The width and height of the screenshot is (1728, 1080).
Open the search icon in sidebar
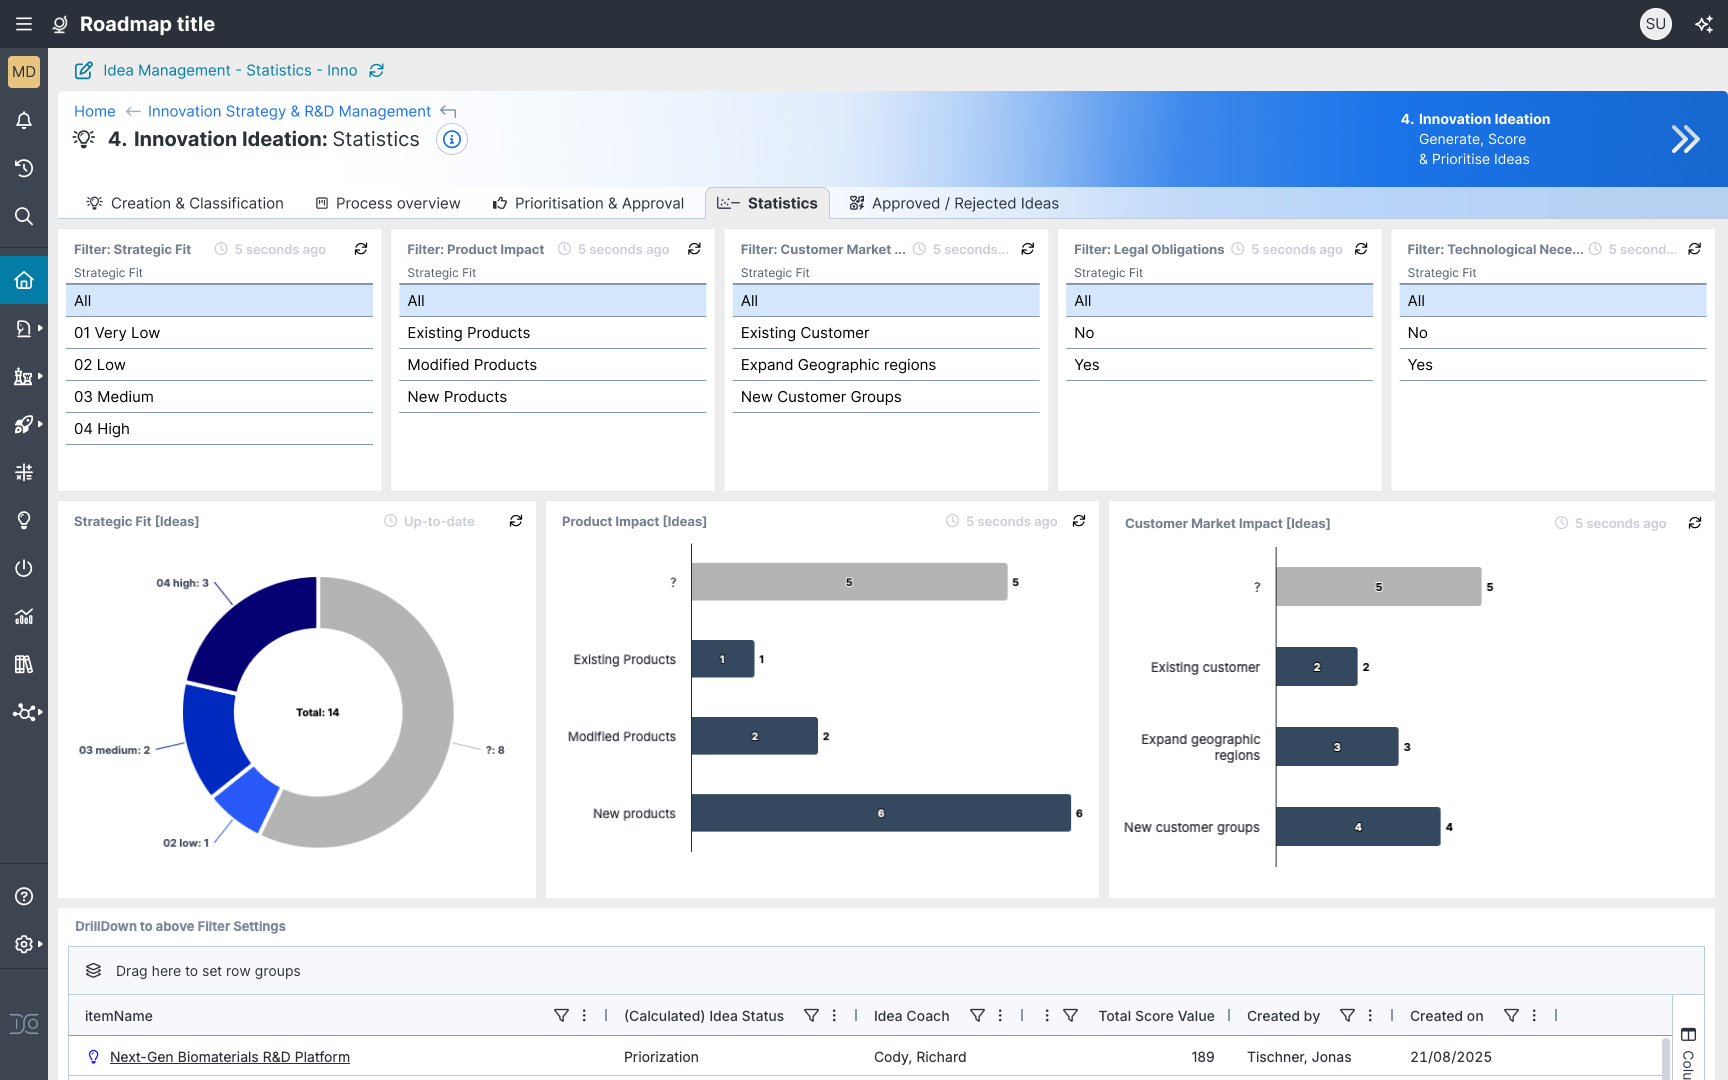(x=24, y=216)
